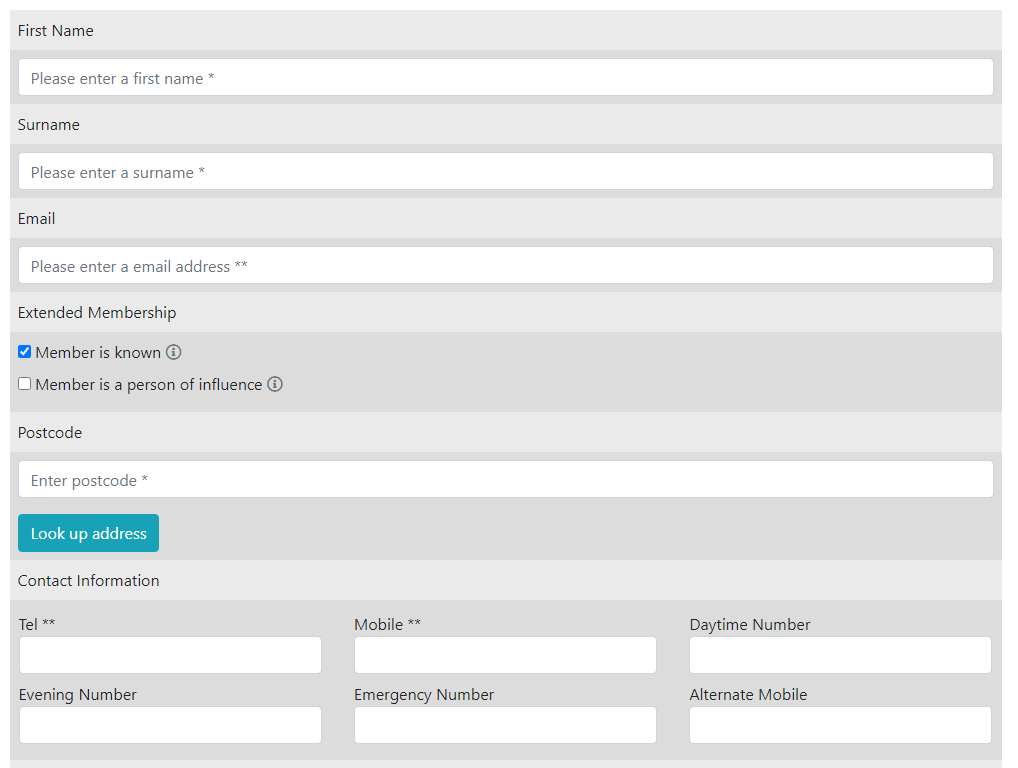Click the 'Member is known' label text
This screenshot has width=1018, height=768.
click(98, 352)
